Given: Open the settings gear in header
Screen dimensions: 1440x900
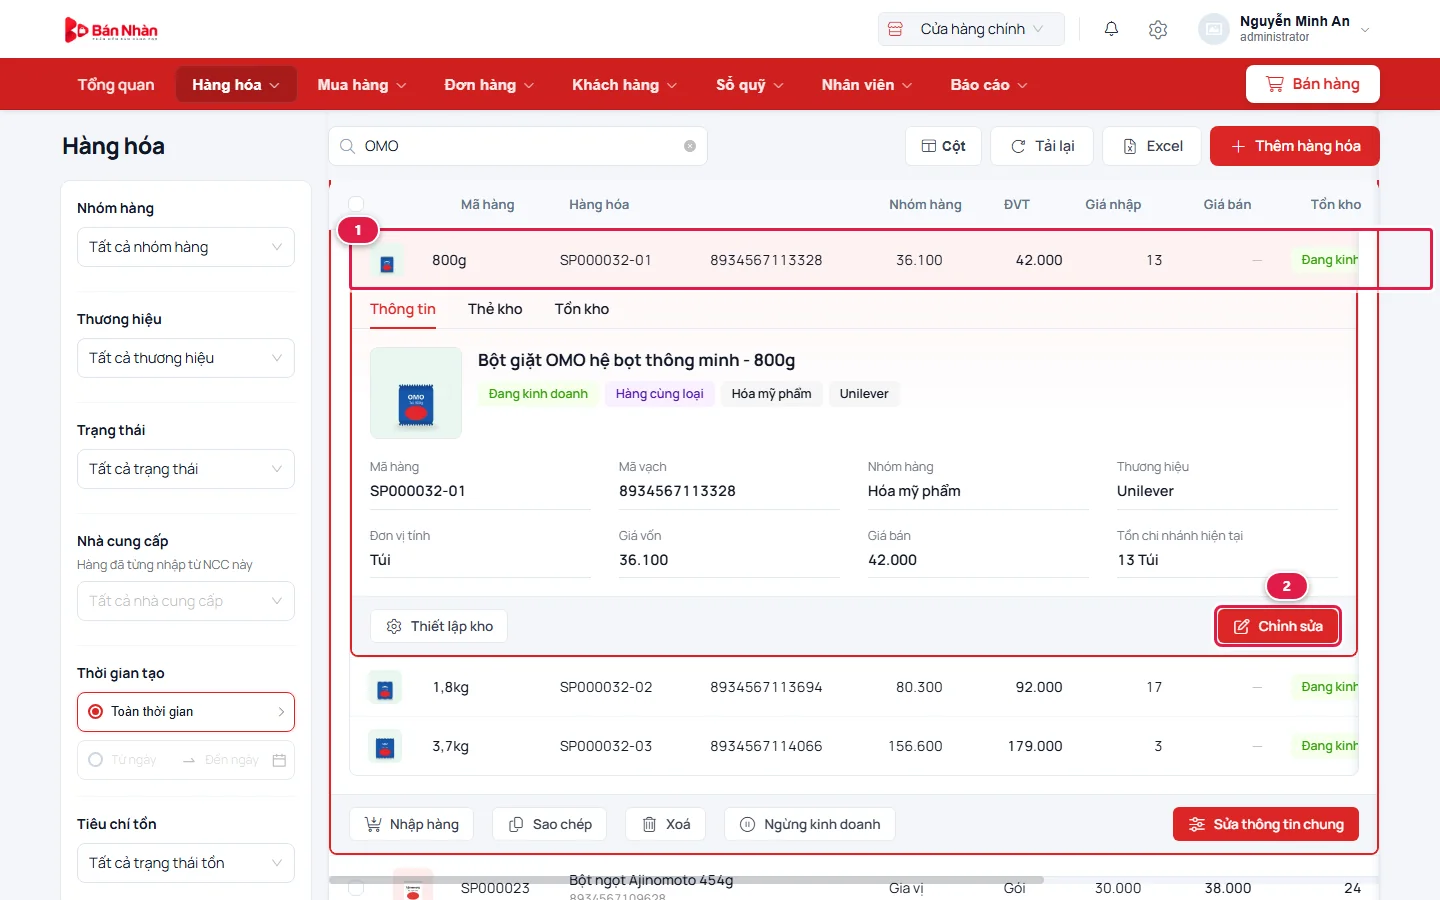Looking at the screenshot, I should tap(1158, 29).
